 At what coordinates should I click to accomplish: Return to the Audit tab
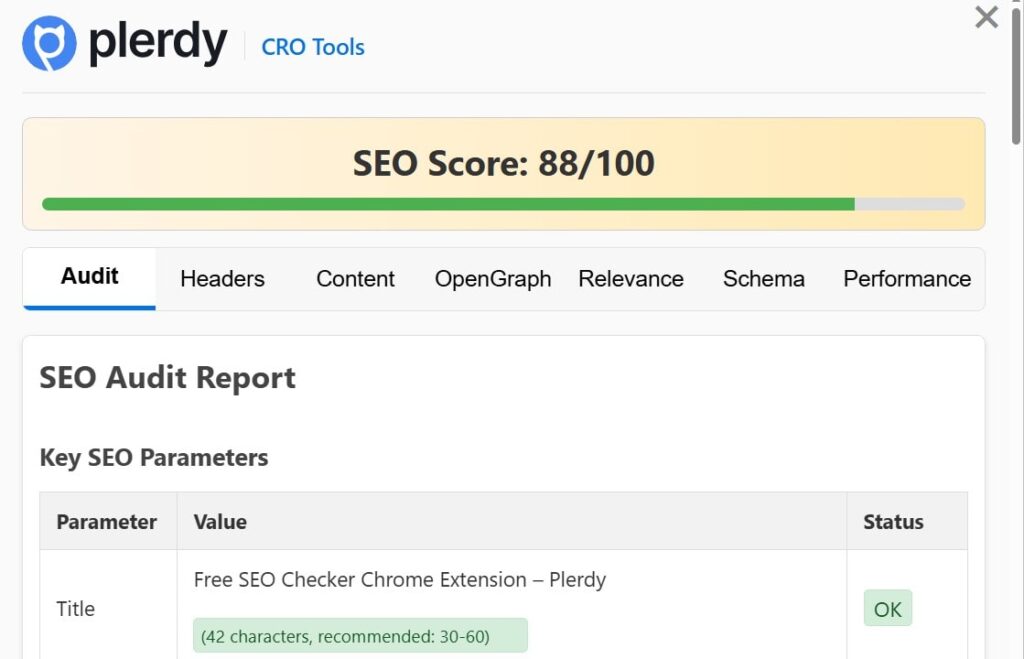pos(89,279)
